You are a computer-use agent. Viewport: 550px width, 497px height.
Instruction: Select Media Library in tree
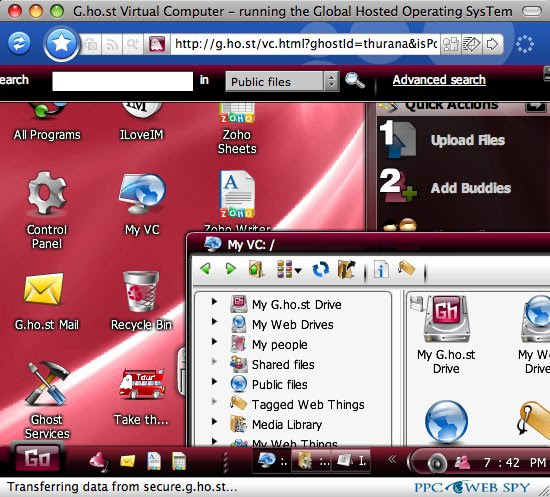pyautogui.click(x=287, y=425)
